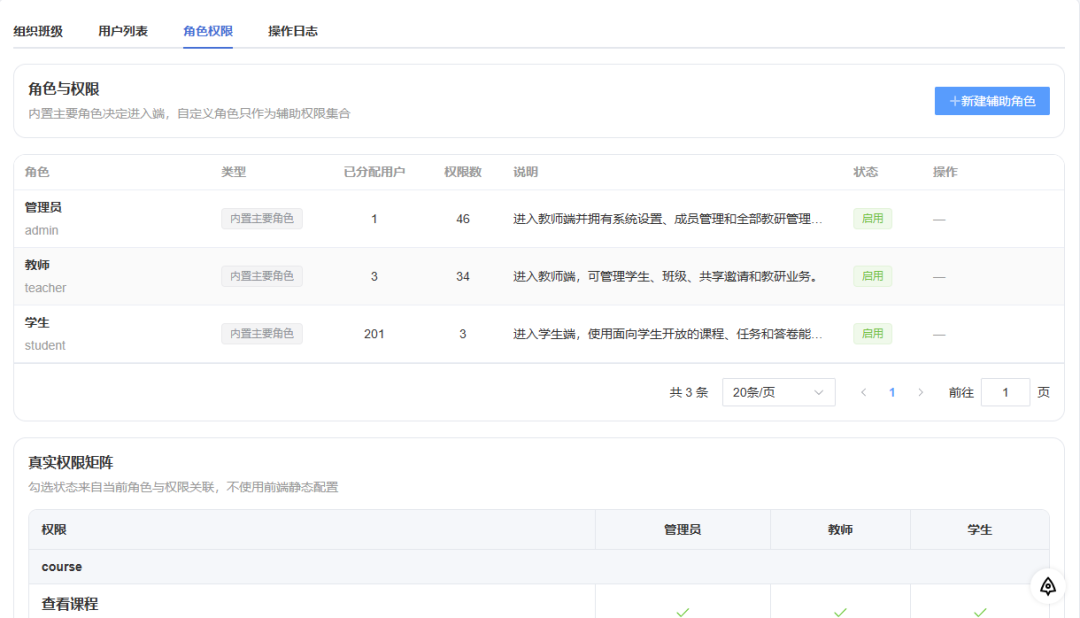
Task: Go to the 操作日志 tab
Action: pyautogui.click(x=293, y=31)
